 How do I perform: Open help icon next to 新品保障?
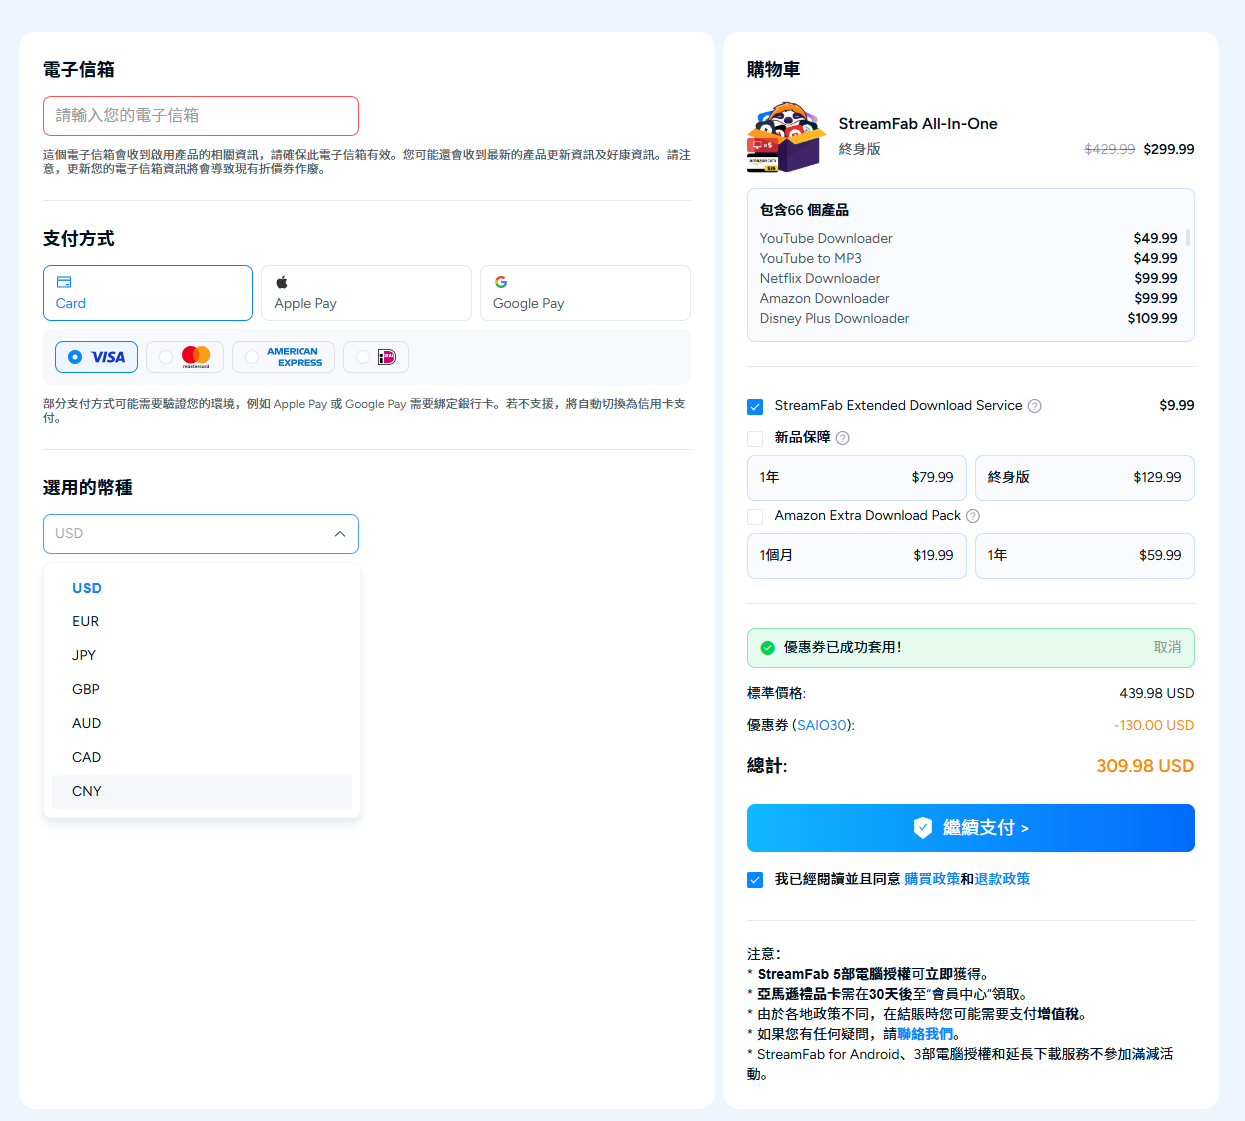843,438
